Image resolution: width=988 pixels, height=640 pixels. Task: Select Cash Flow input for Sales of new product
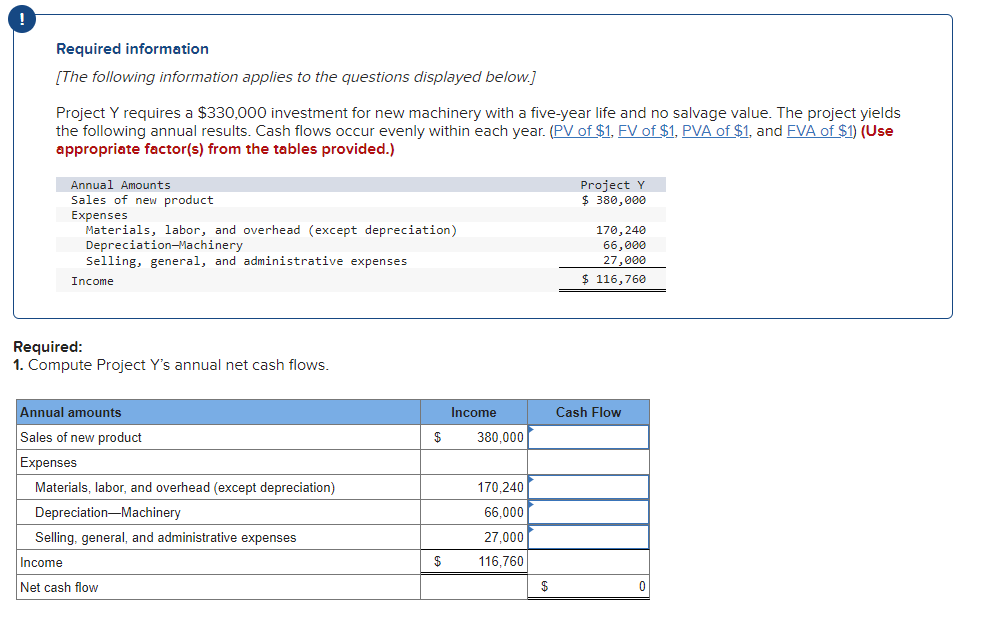589,437
